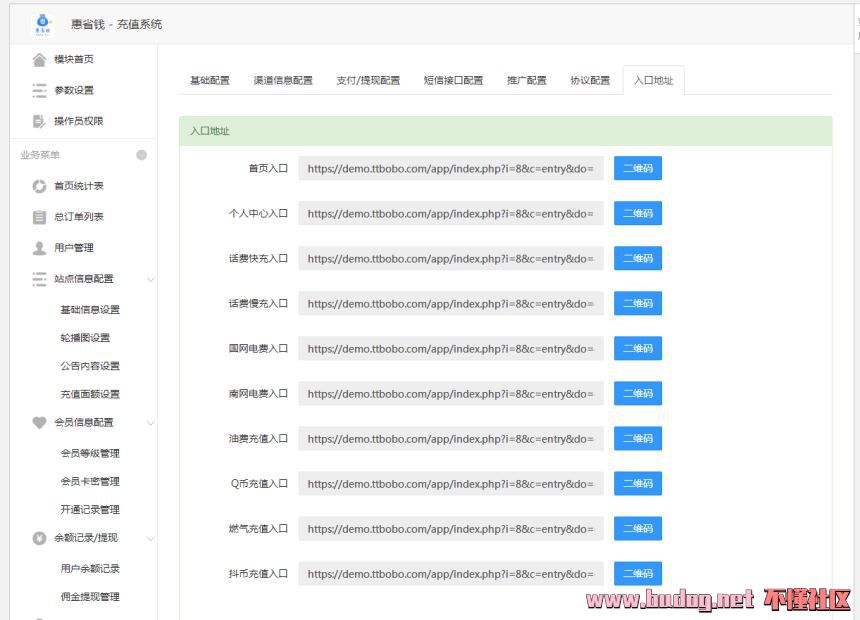
Task: Open 轮播图设置 in the sidebar
Action: [x=85, y=338]
